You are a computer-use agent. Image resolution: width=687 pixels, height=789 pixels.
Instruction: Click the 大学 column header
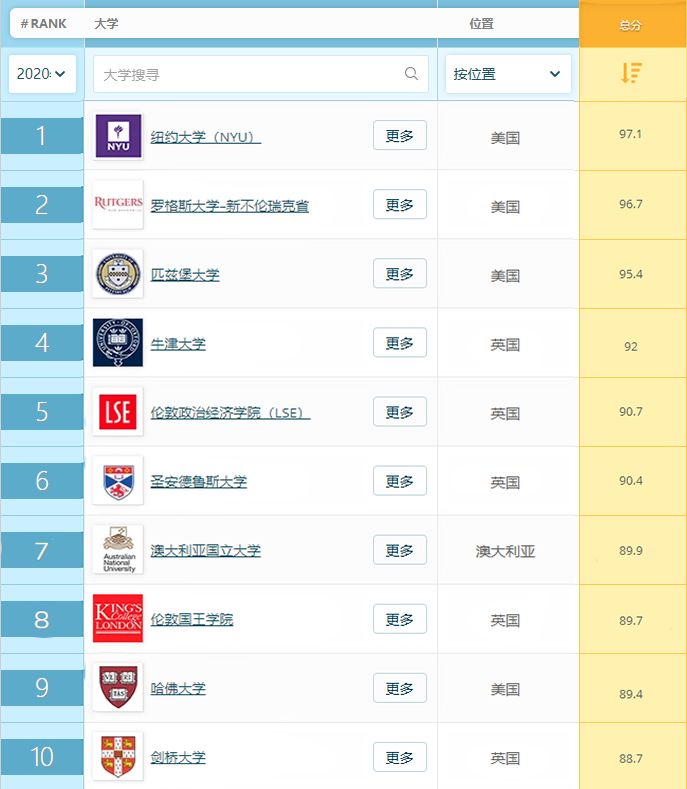pyautogui.click(x=106, y=24)
